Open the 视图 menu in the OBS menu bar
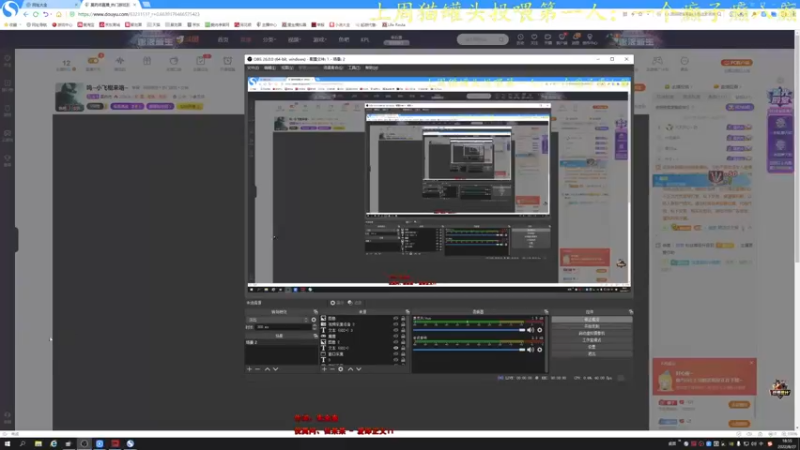The image size is (800, 450). (x=287, y=67)
